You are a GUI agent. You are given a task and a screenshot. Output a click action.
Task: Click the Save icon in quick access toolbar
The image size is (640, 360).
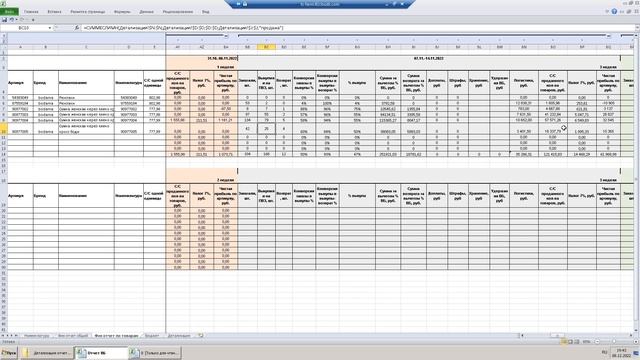(4, 20)
